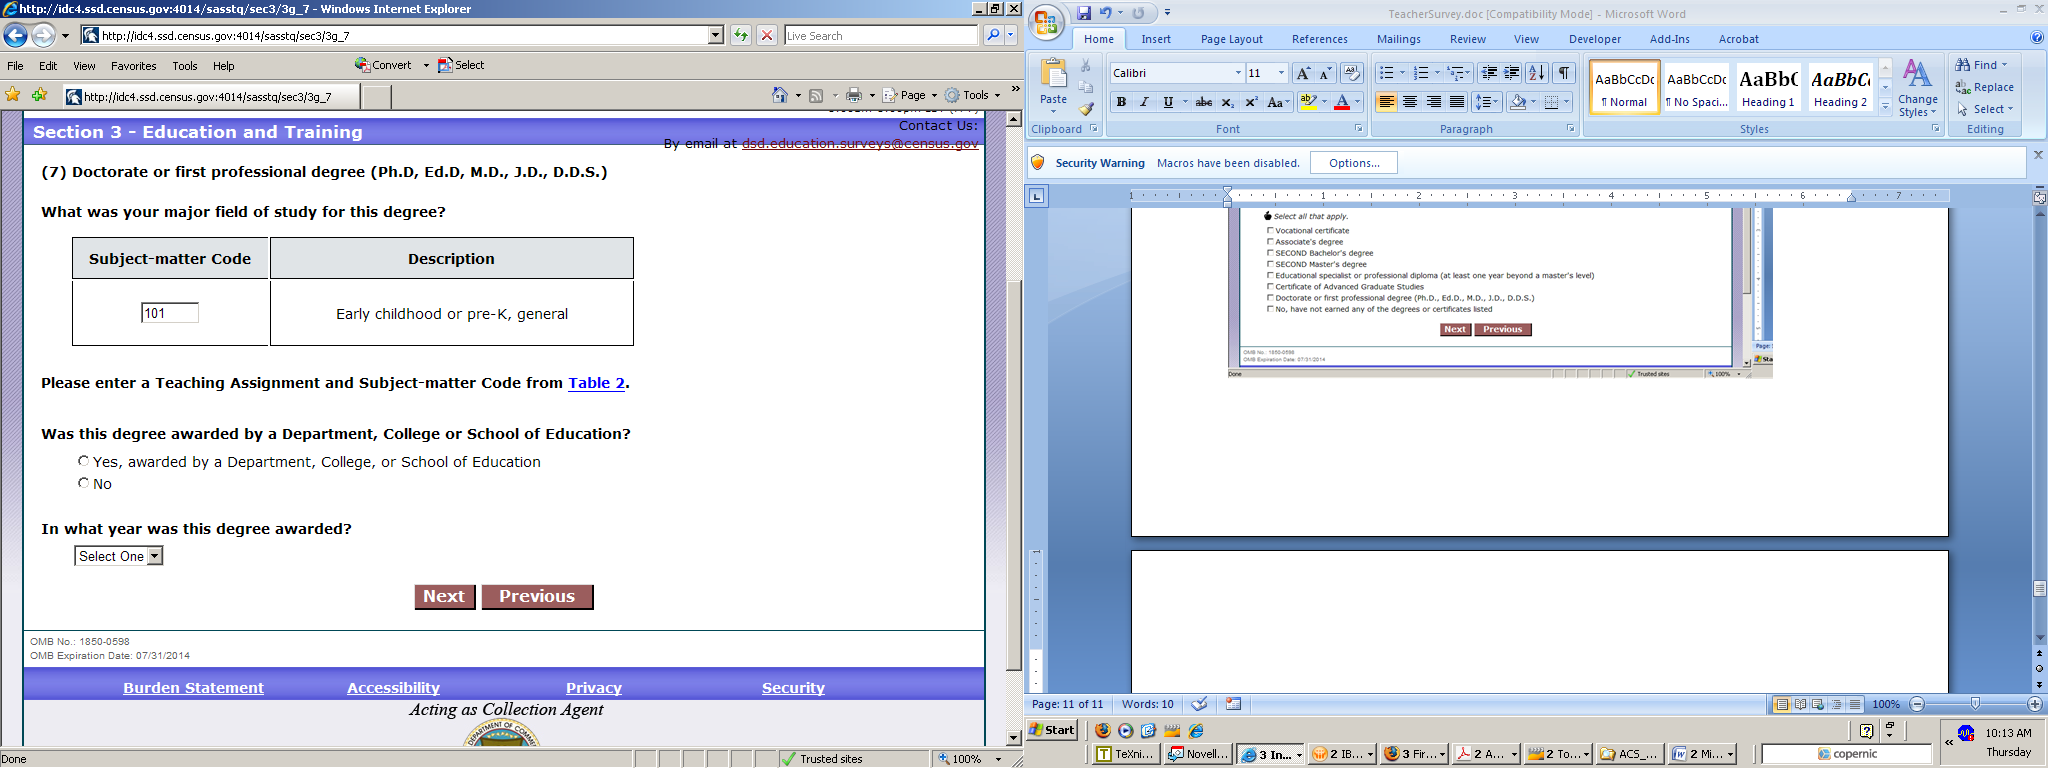Open the Table 2 link
Image resolution: width=2048 pixels, height=768 pixels.
[597, 383]
